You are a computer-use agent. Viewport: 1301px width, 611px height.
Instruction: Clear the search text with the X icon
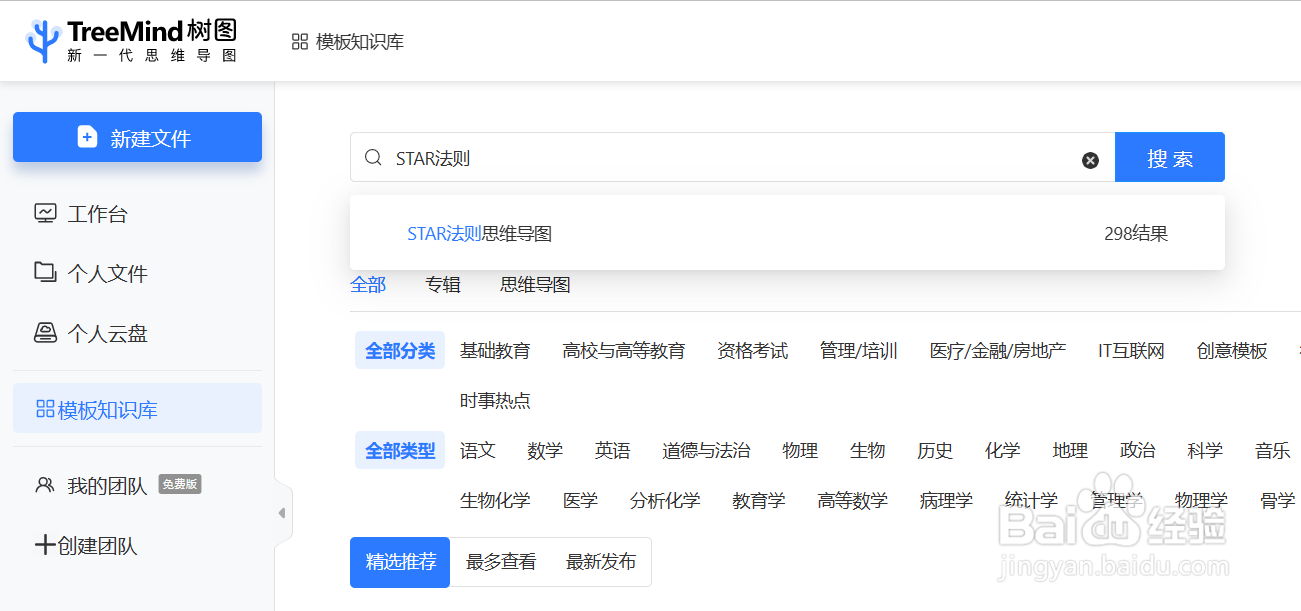(1090, 160)
